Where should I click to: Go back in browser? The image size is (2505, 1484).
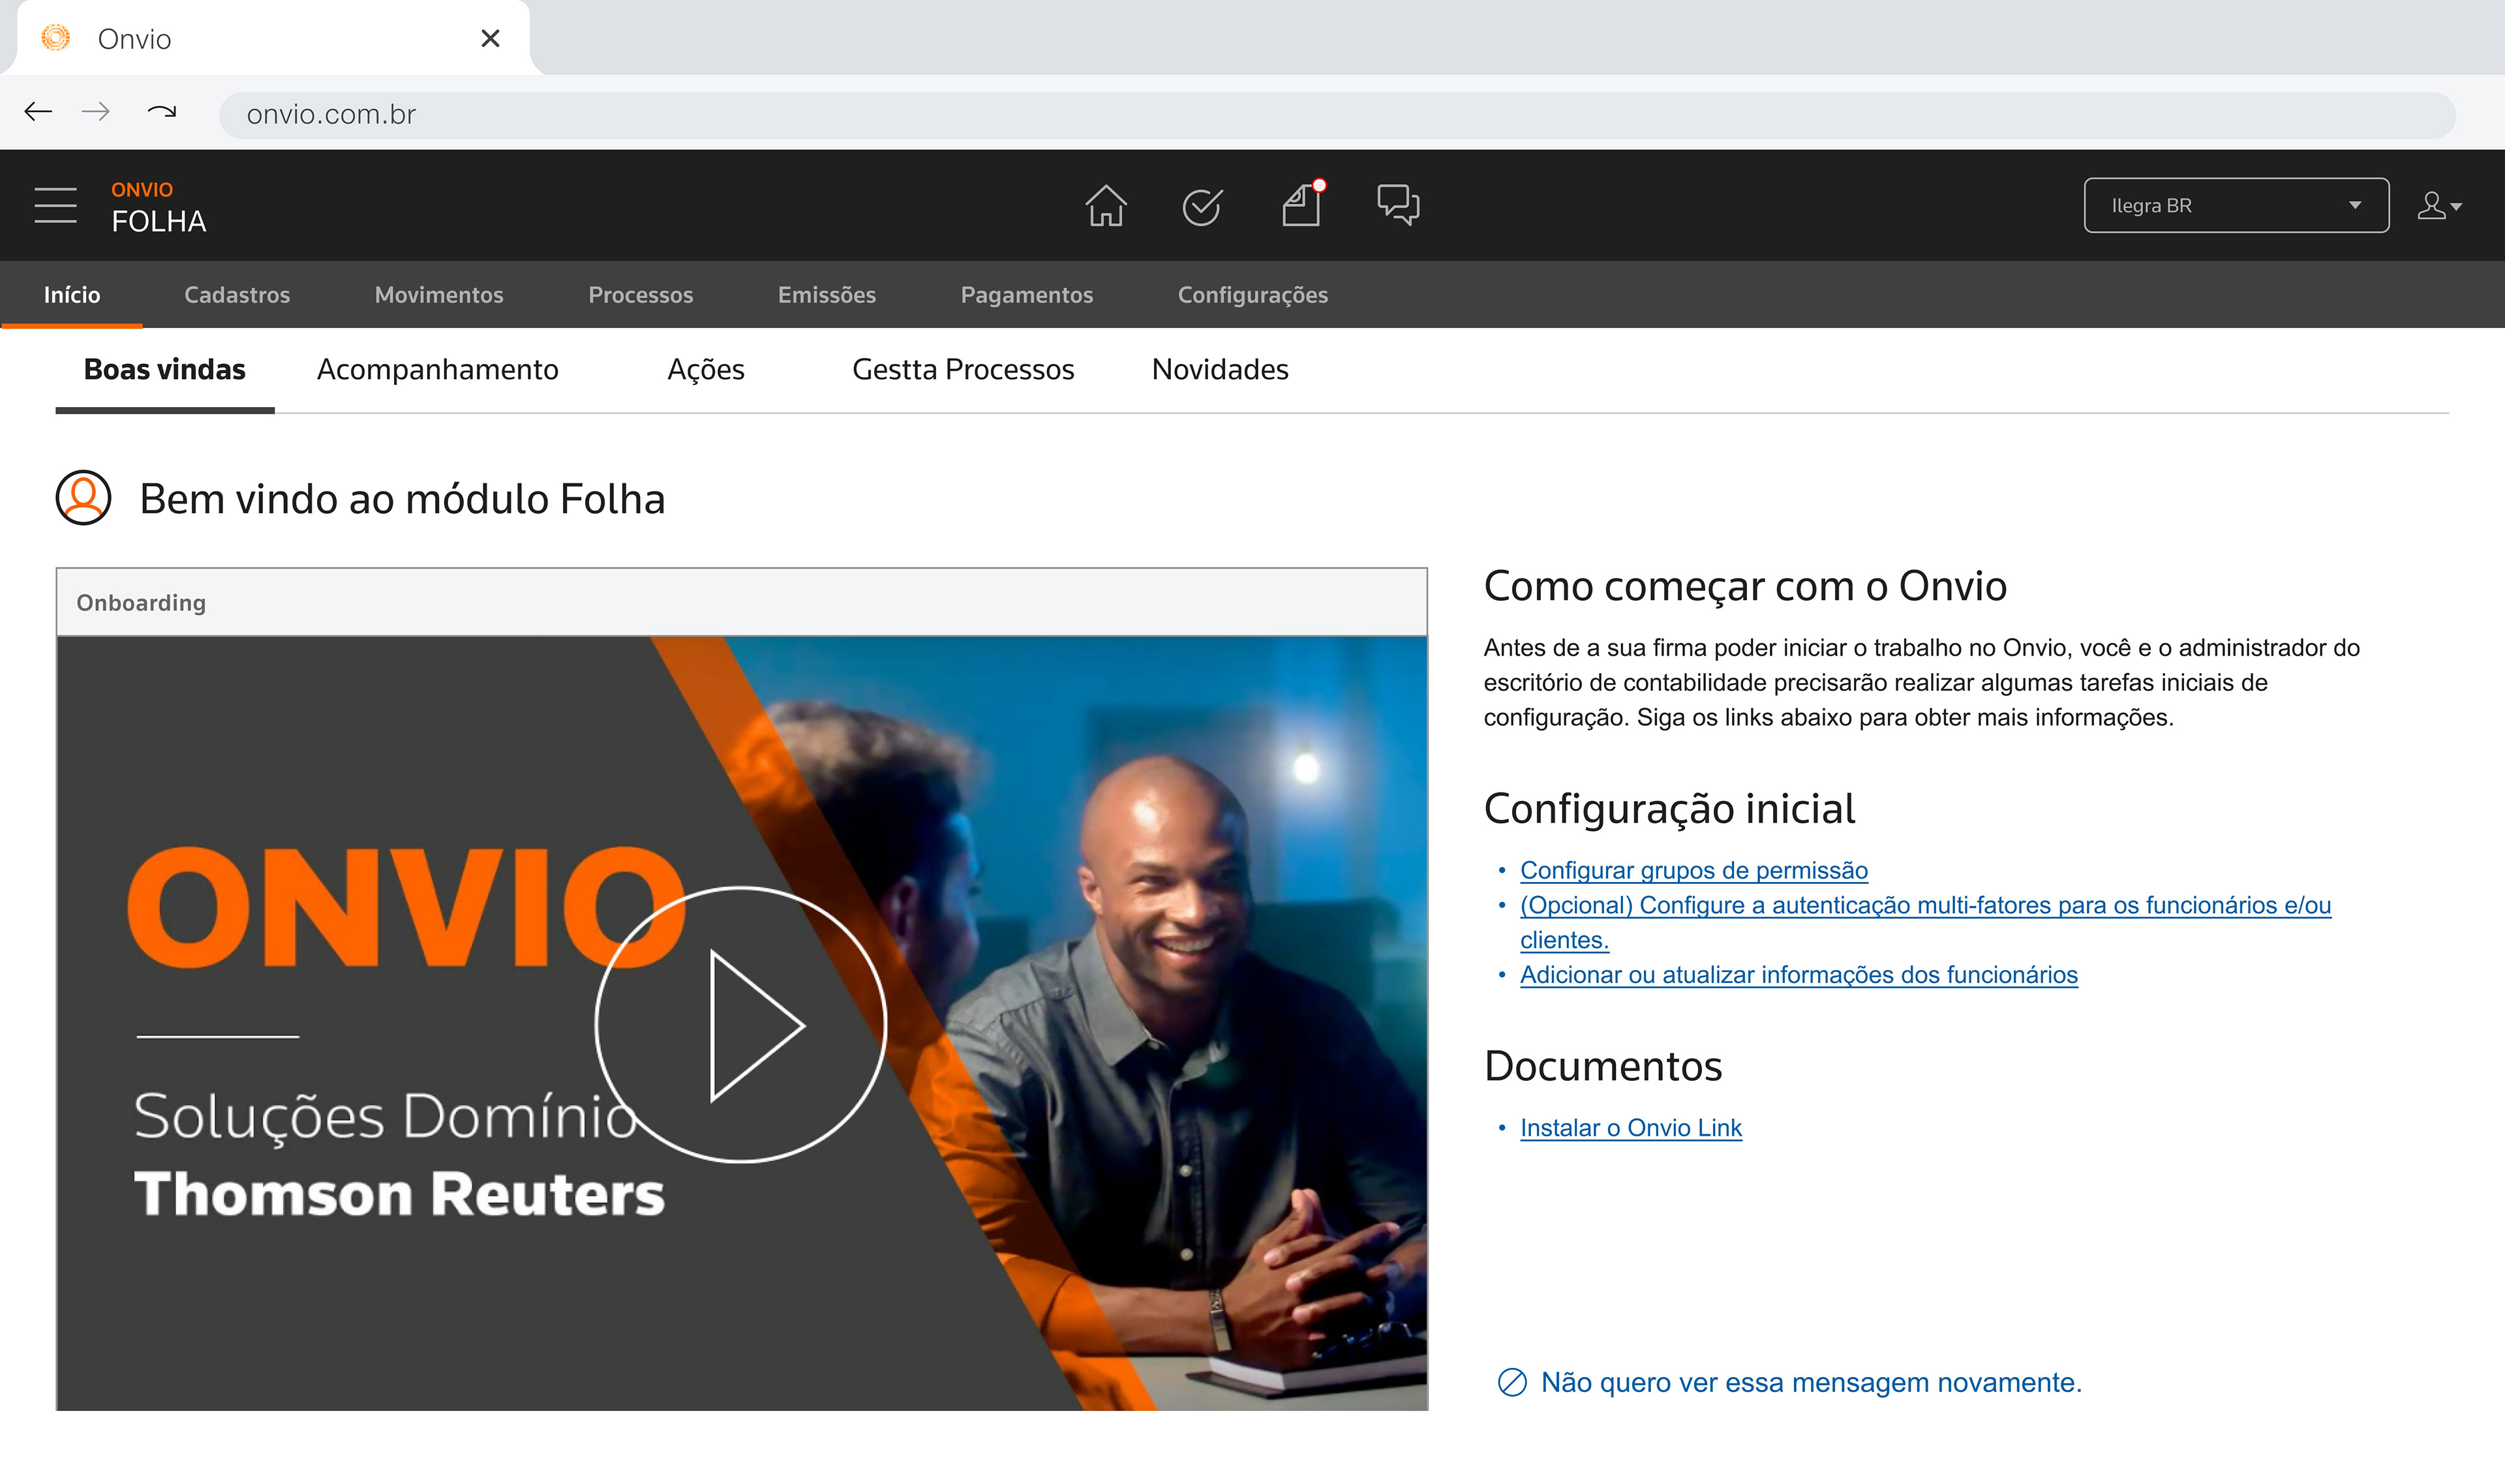point(38,112)
